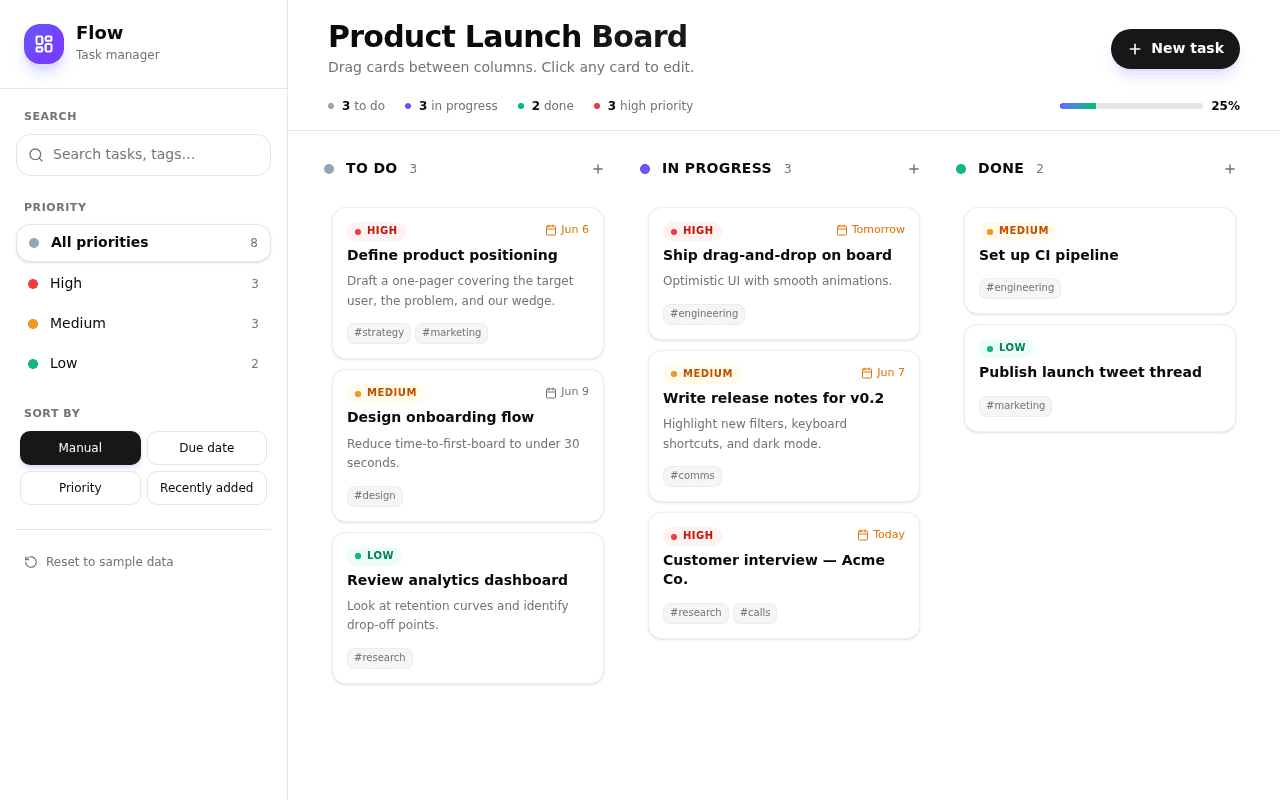Open the Set up CI pipeline card
The image size is (1280, 800).
(1100, 261)
